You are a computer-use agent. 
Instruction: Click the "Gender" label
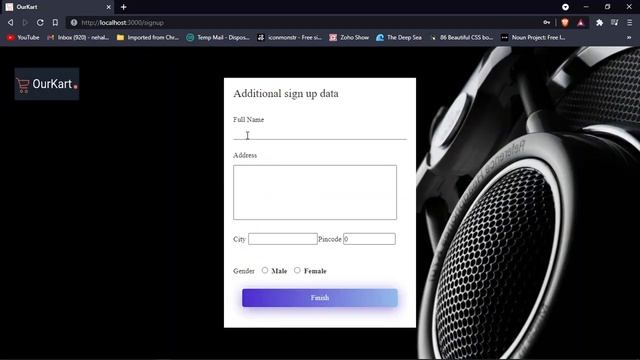point(244,271)
